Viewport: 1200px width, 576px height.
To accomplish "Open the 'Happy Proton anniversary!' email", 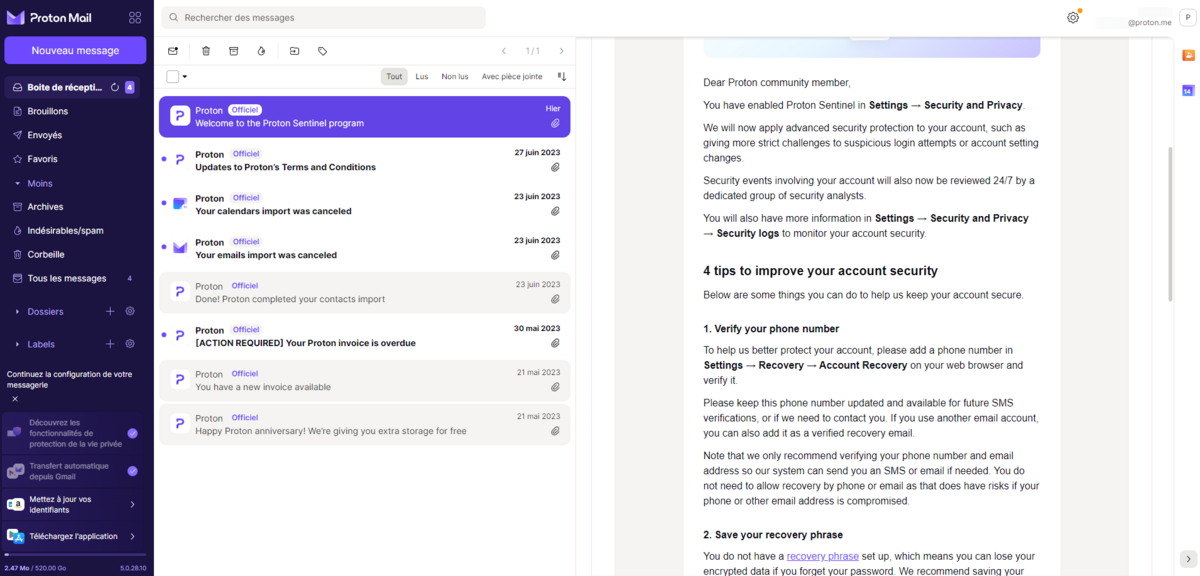I will pos(365,424).
